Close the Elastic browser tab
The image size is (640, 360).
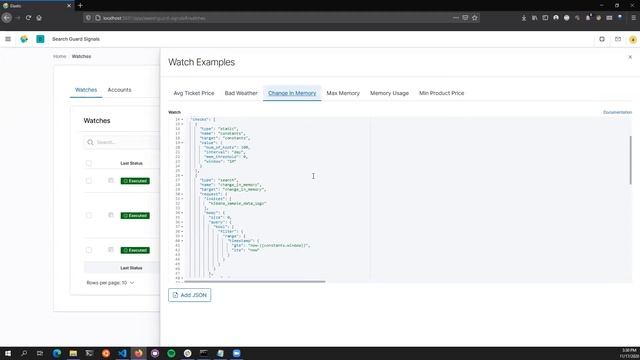(69, 6)
